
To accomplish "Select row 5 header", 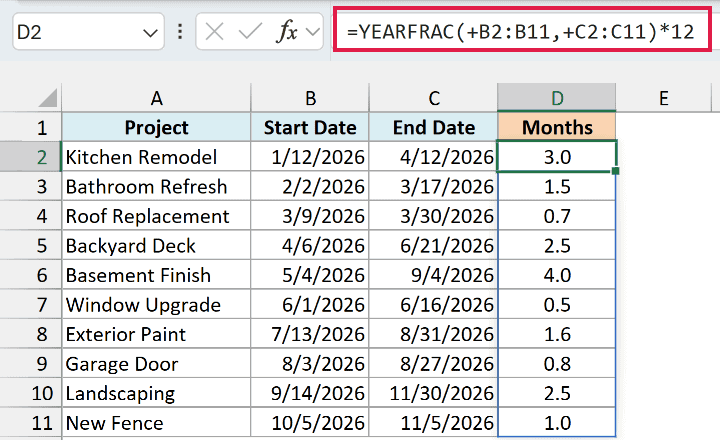I will pos(31,245).
